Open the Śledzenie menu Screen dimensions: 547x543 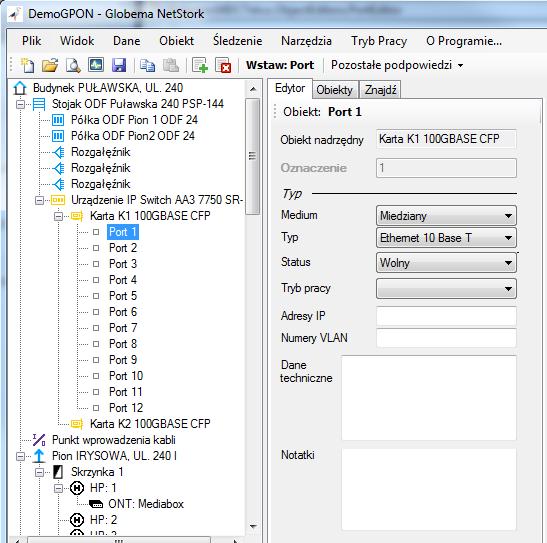(x=238, y=41)
